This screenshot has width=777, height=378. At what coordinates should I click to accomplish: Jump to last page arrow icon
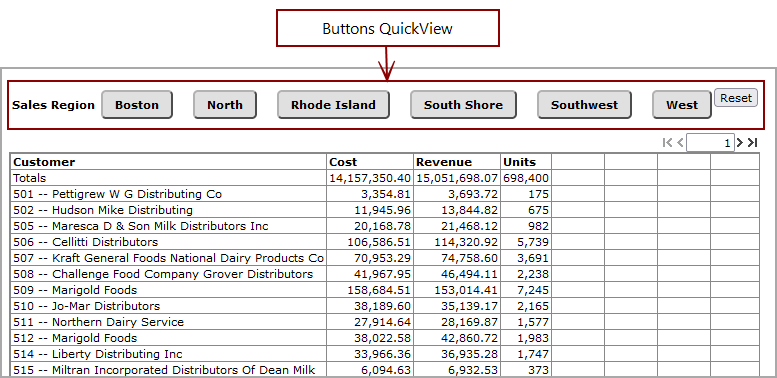tap(753, 143)
